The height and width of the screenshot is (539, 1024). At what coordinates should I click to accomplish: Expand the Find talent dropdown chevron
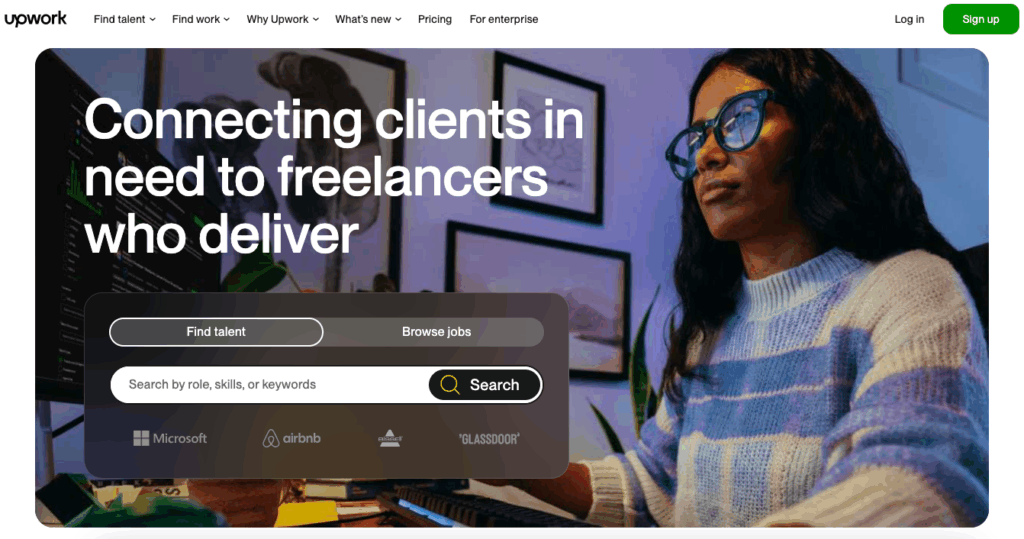tap(153, 20)
